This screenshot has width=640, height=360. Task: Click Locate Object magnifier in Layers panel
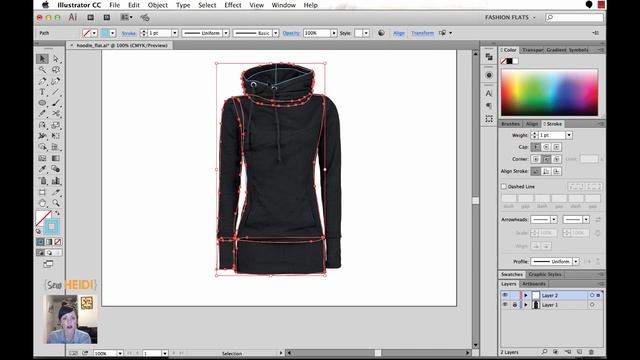[544, 352]
